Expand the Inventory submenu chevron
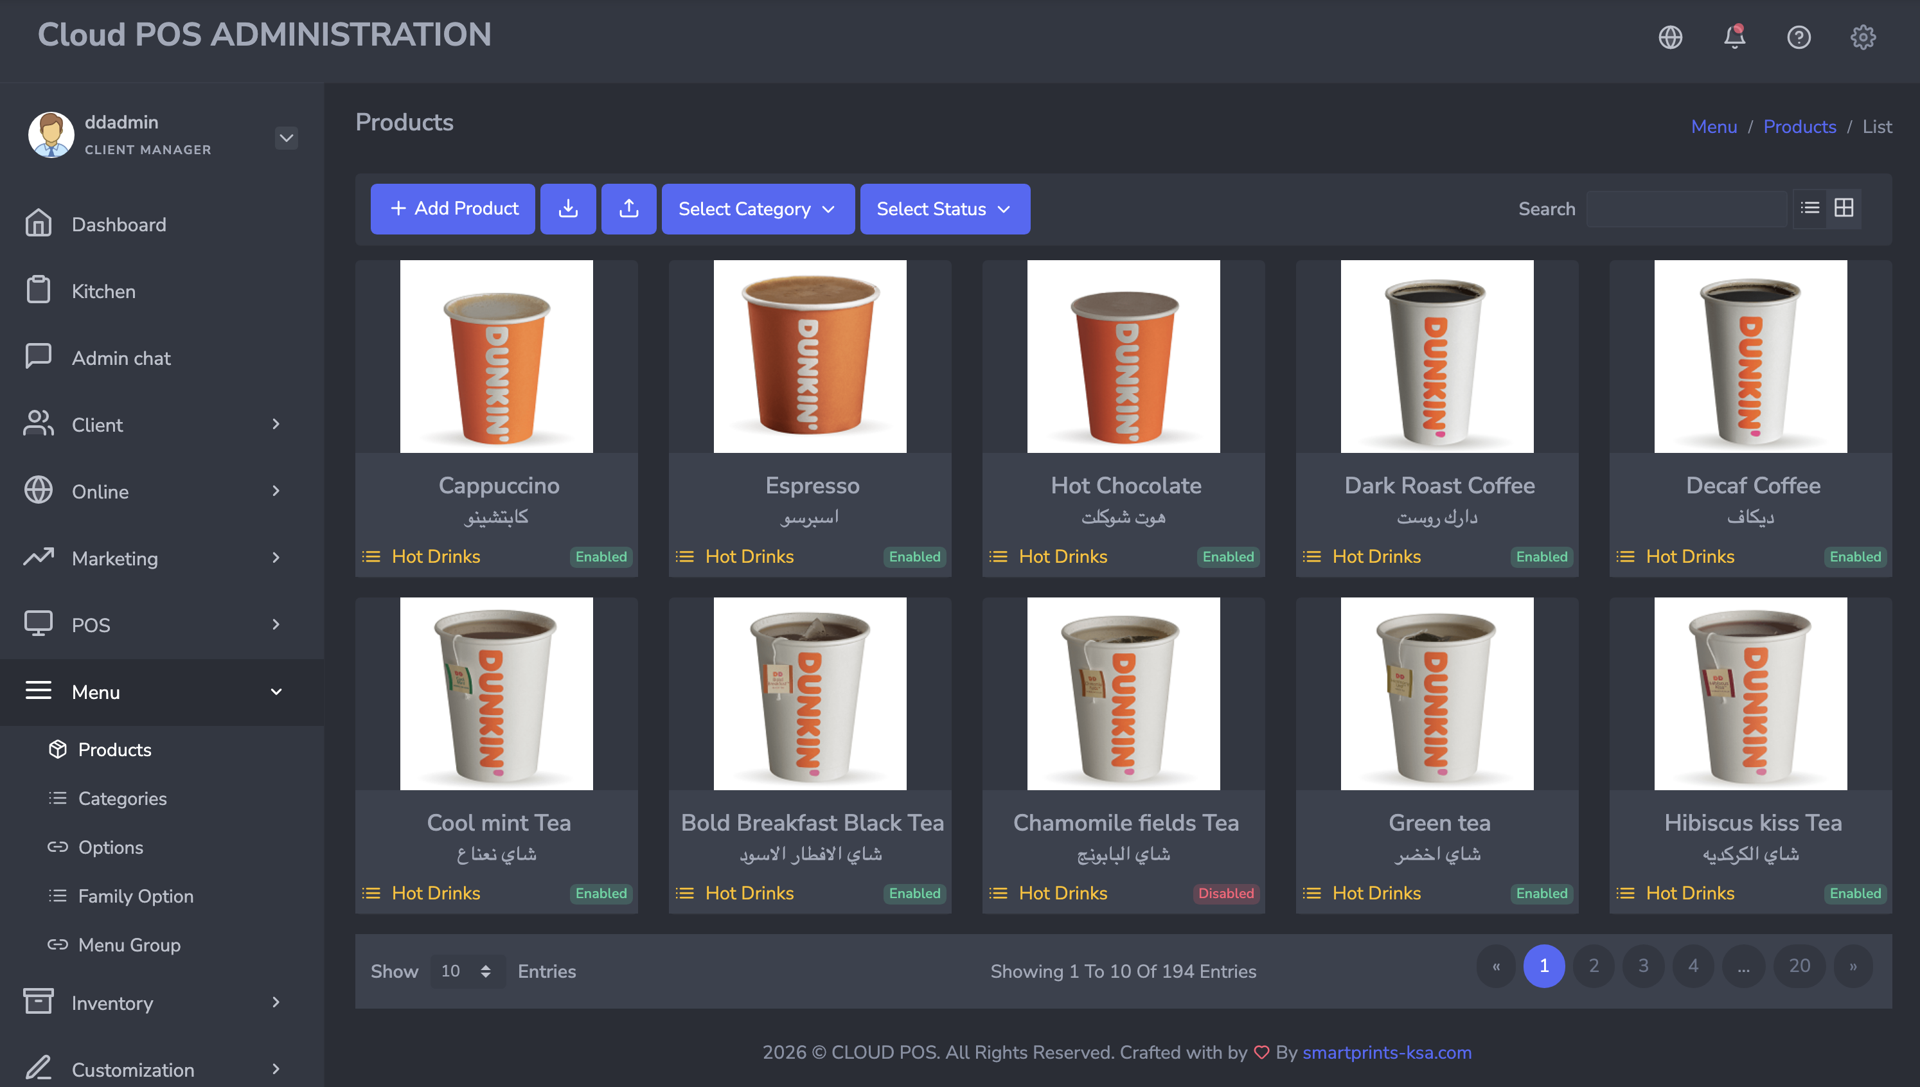Screen dimensions: 1920x1087 pos(276,1002)
